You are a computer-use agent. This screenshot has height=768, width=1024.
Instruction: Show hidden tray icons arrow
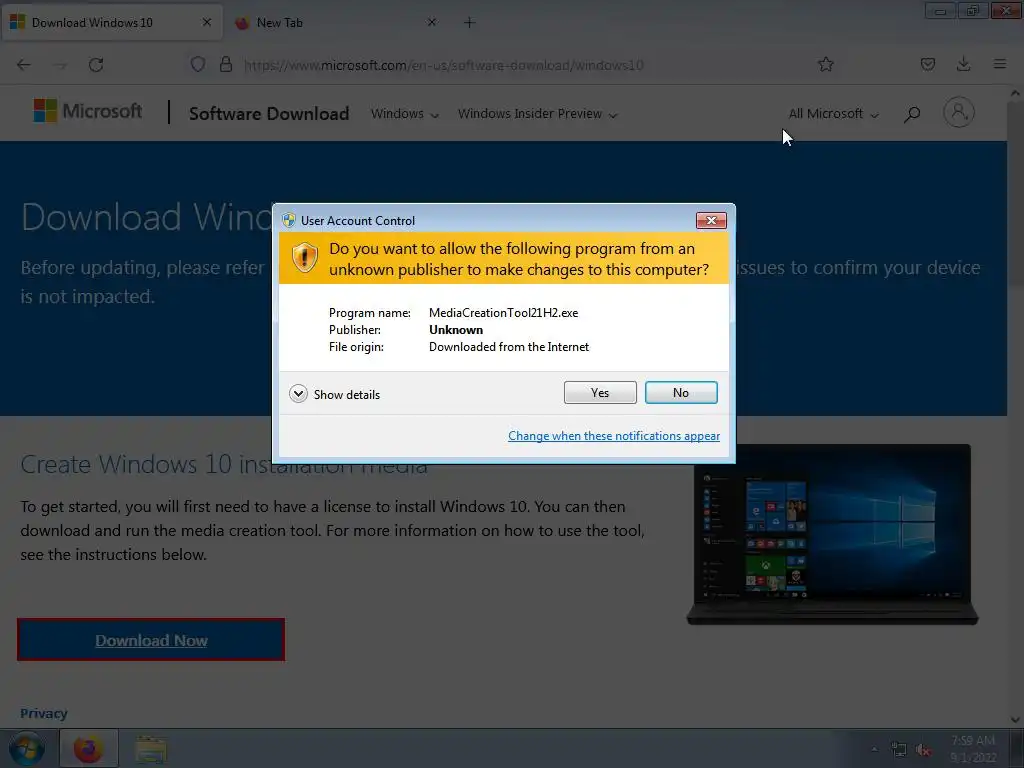tap(874, 749)
